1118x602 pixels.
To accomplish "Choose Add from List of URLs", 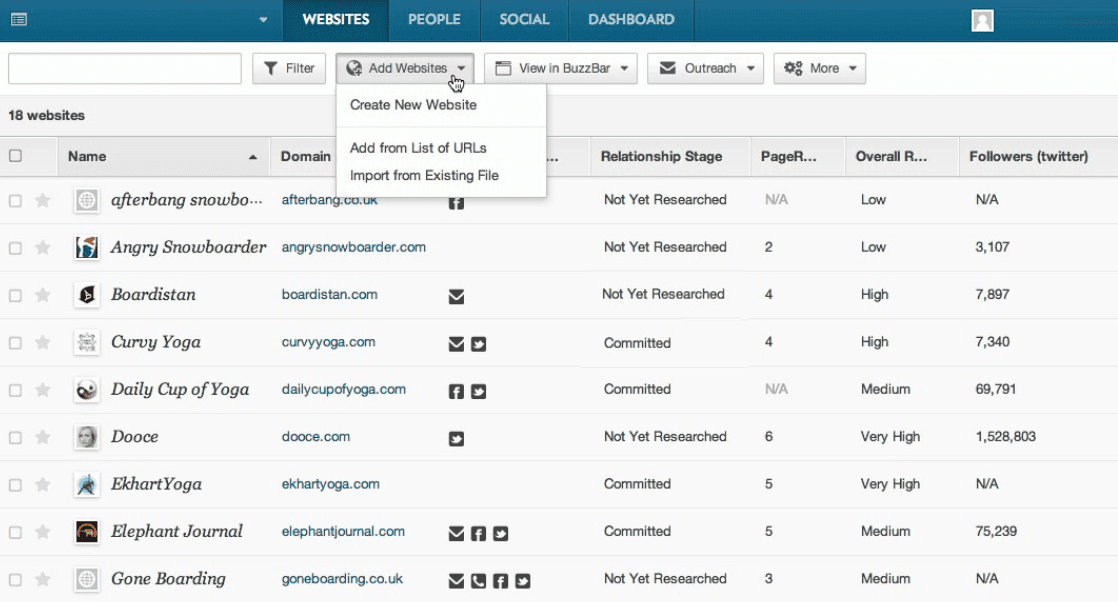I will pyautogui.click(x=418, y=148).
